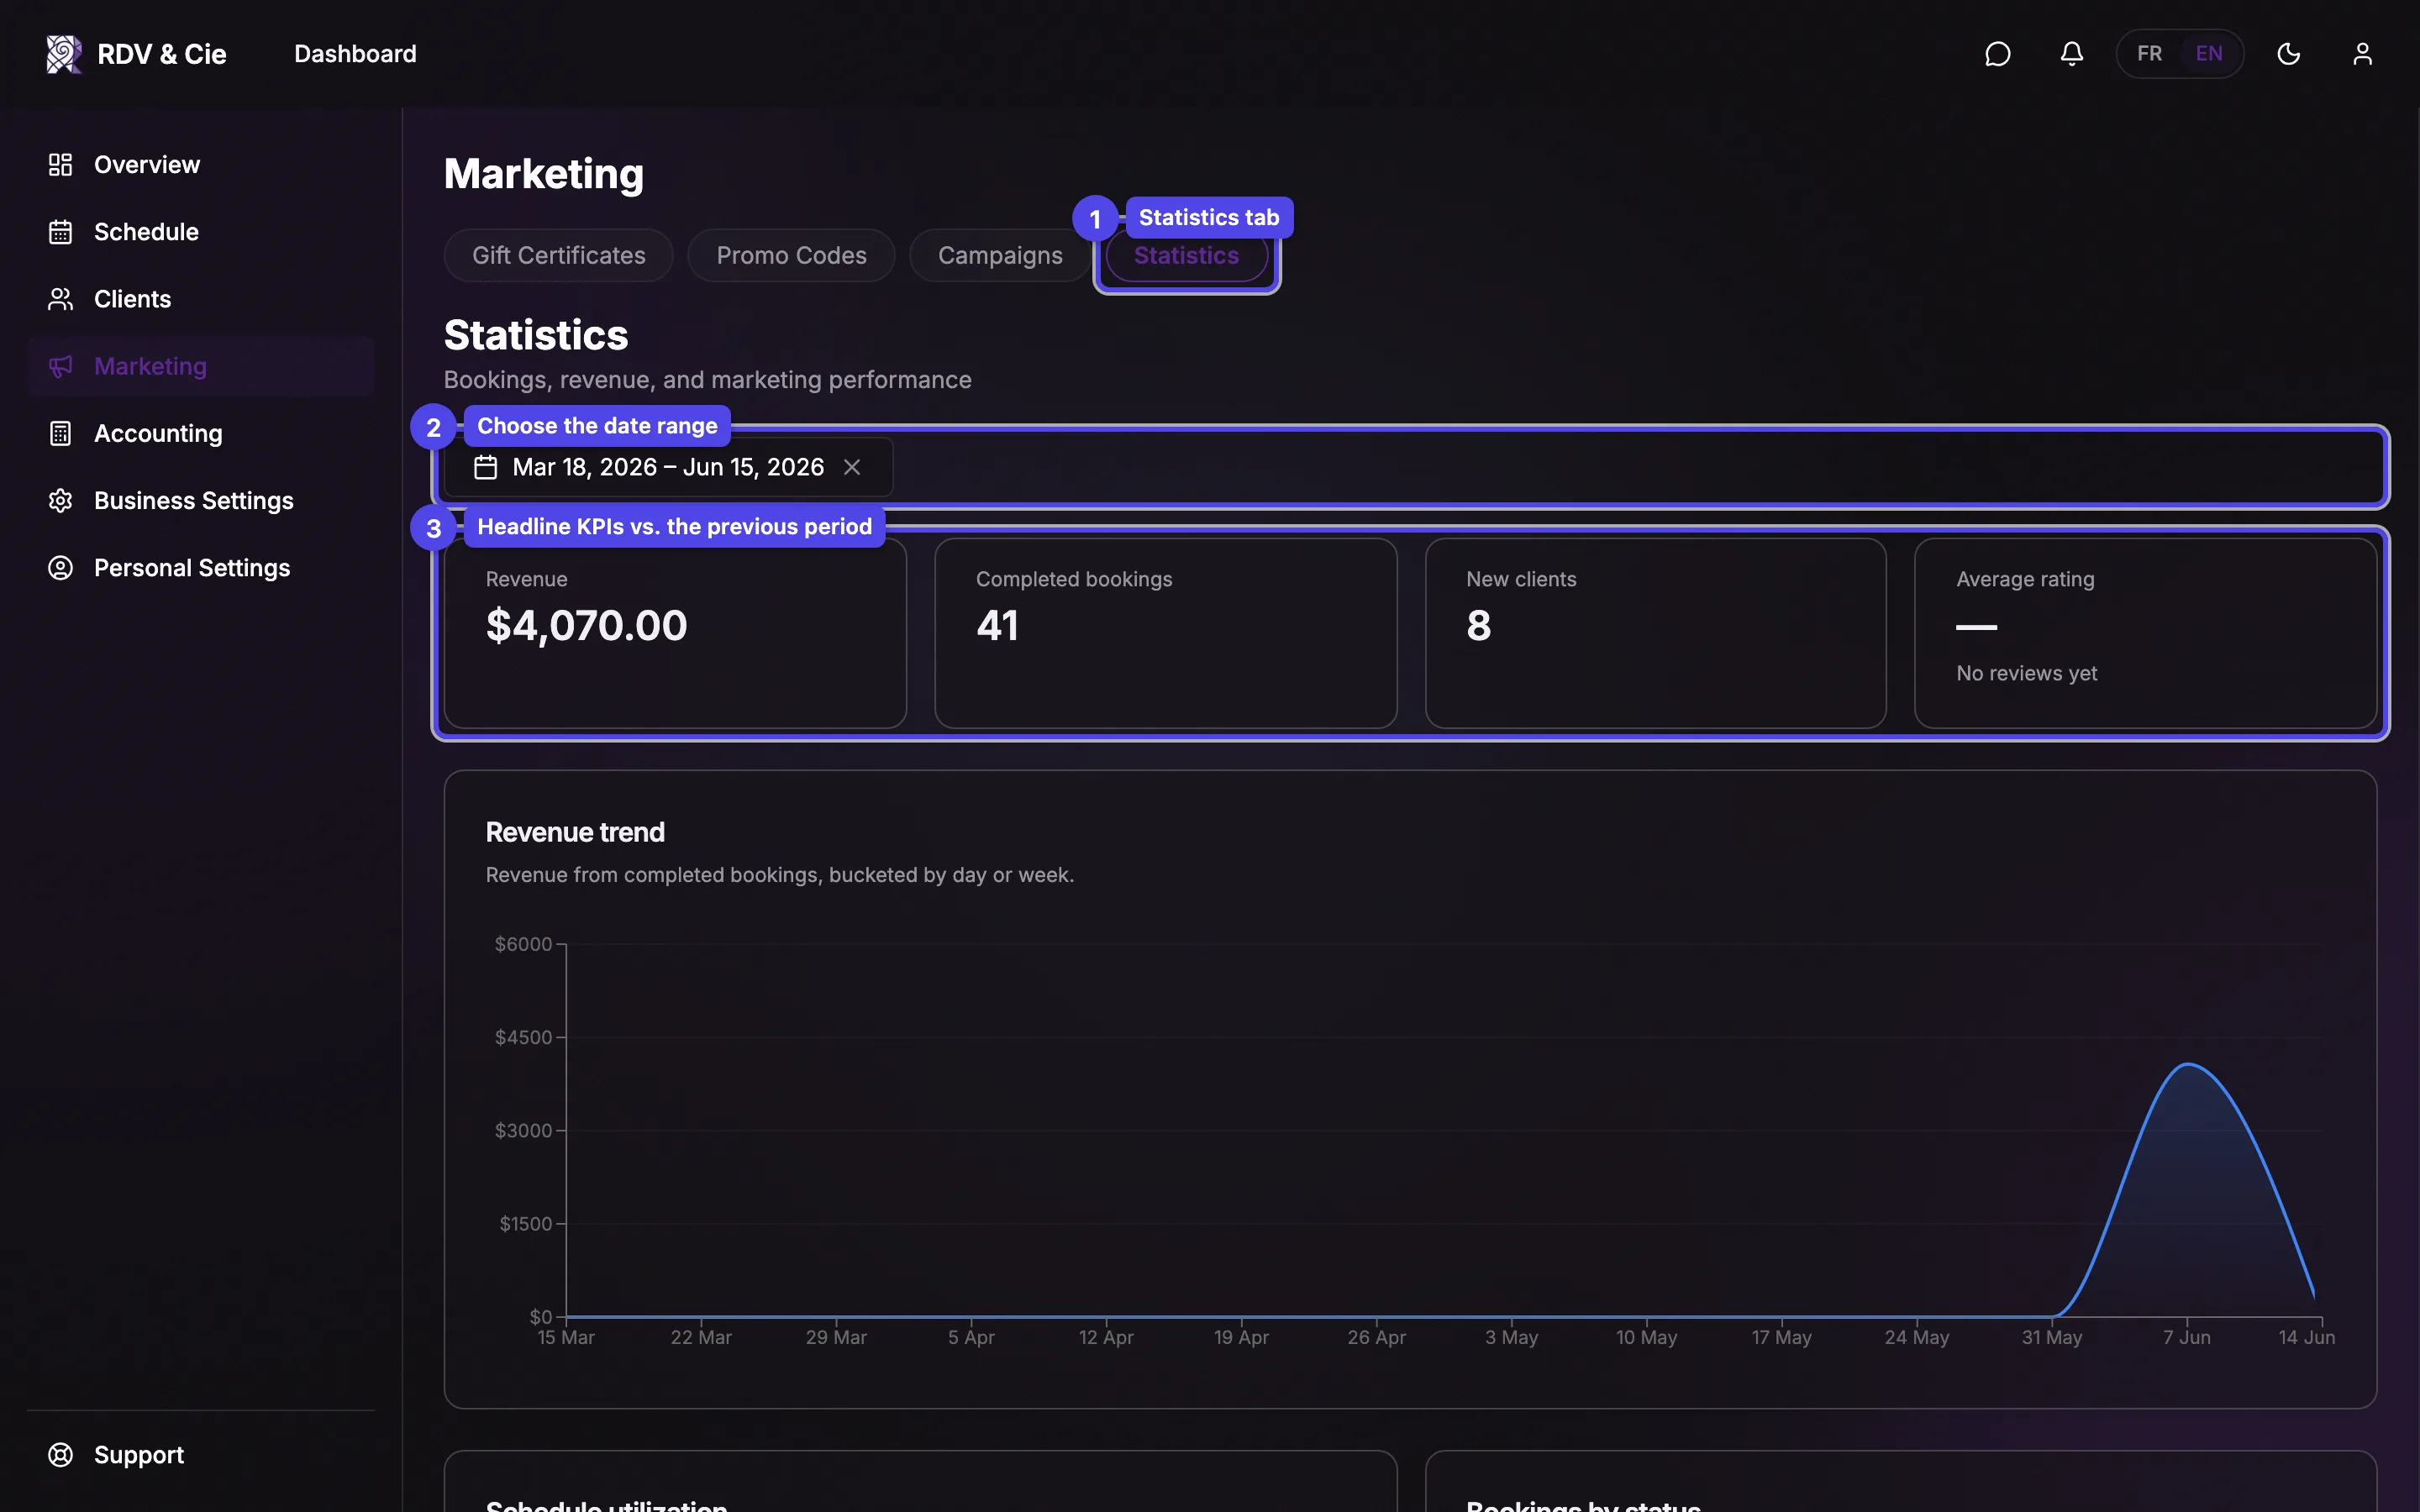
Task: Open the notifications bell
Action: (2071, 54)
